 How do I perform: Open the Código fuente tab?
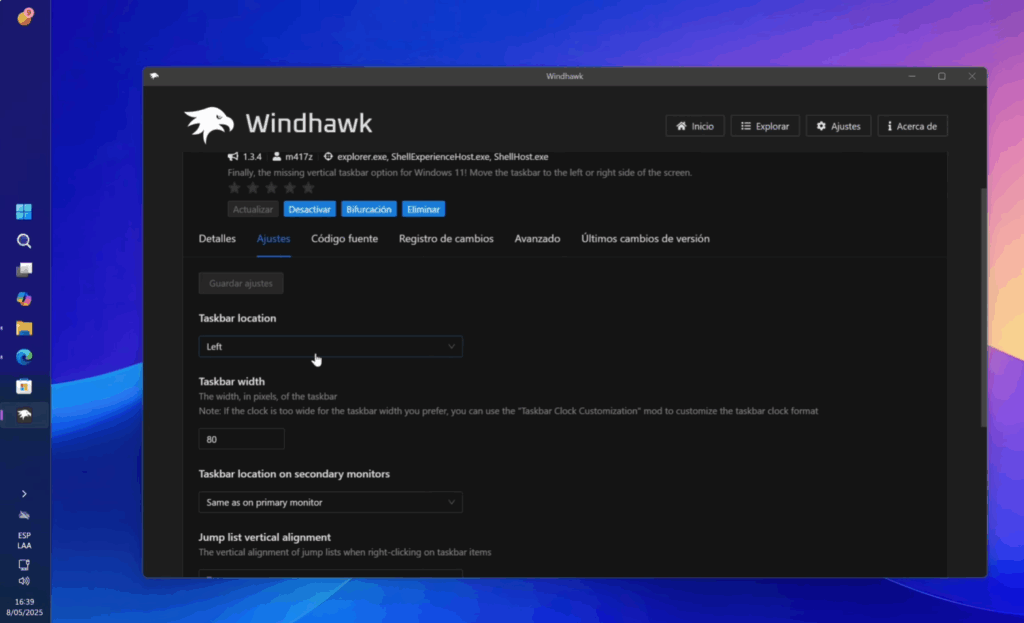tap(344, 238)
